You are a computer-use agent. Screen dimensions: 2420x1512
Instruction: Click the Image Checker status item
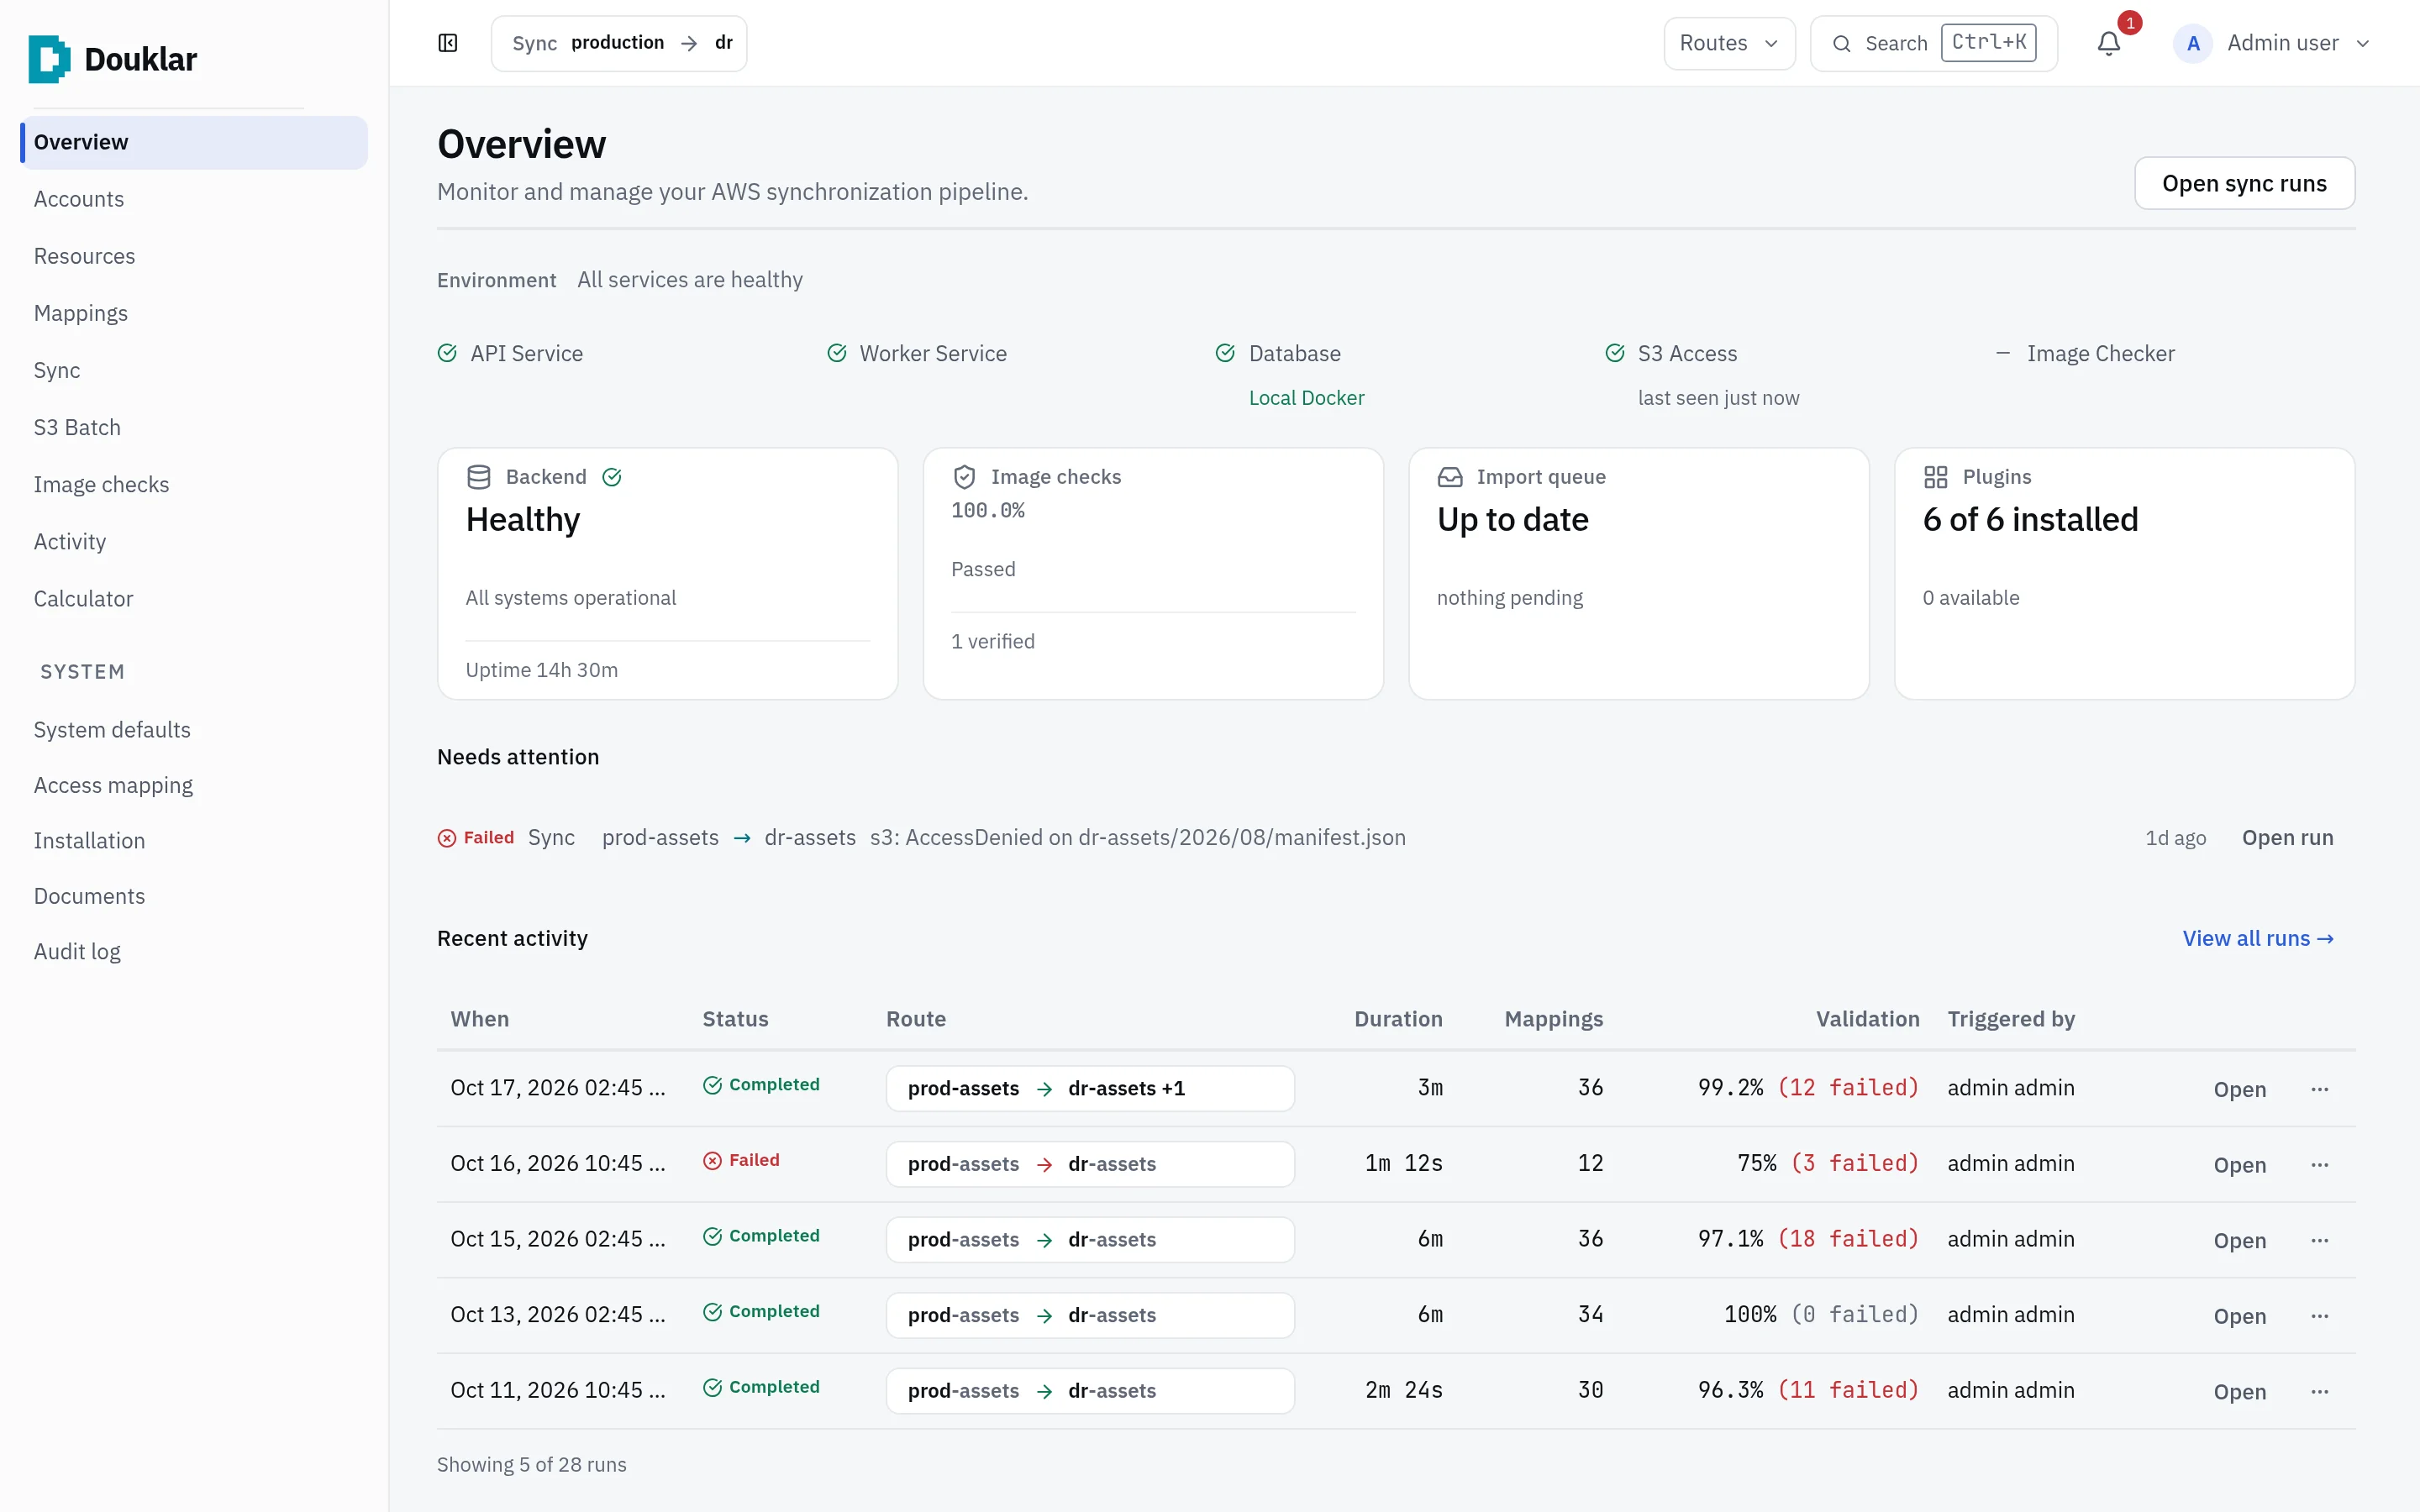pyautogui.click(x=2085, y=353)
